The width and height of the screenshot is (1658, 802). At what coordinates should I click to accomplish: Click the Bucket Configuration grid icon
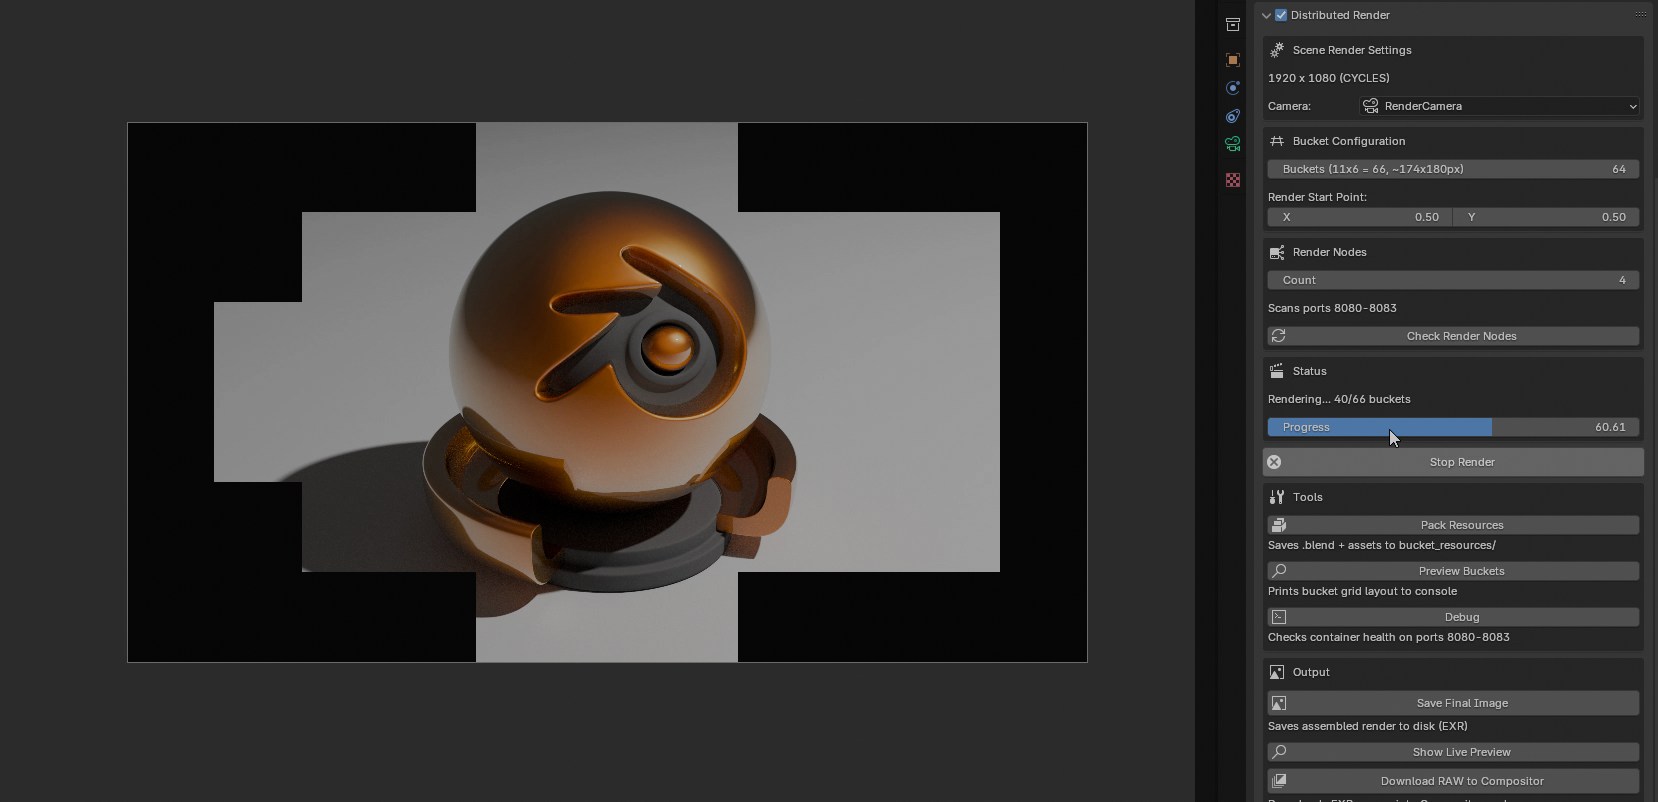[x=1277, y=141]
